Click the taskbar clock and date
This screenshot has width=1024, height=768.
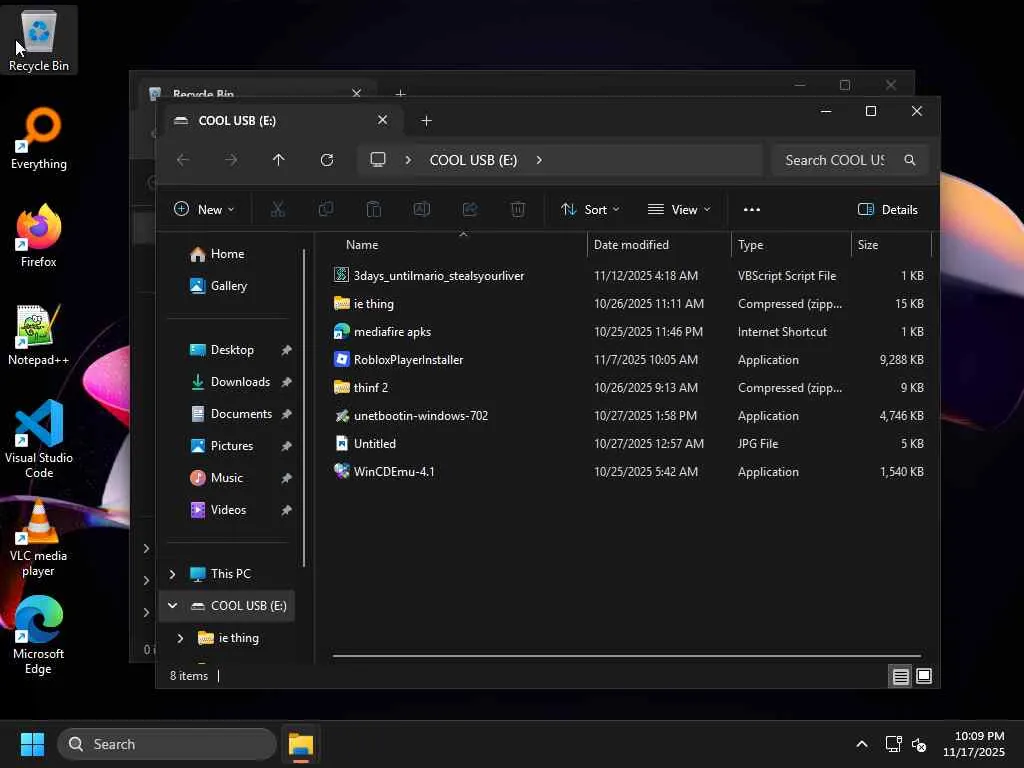(974, 744)
